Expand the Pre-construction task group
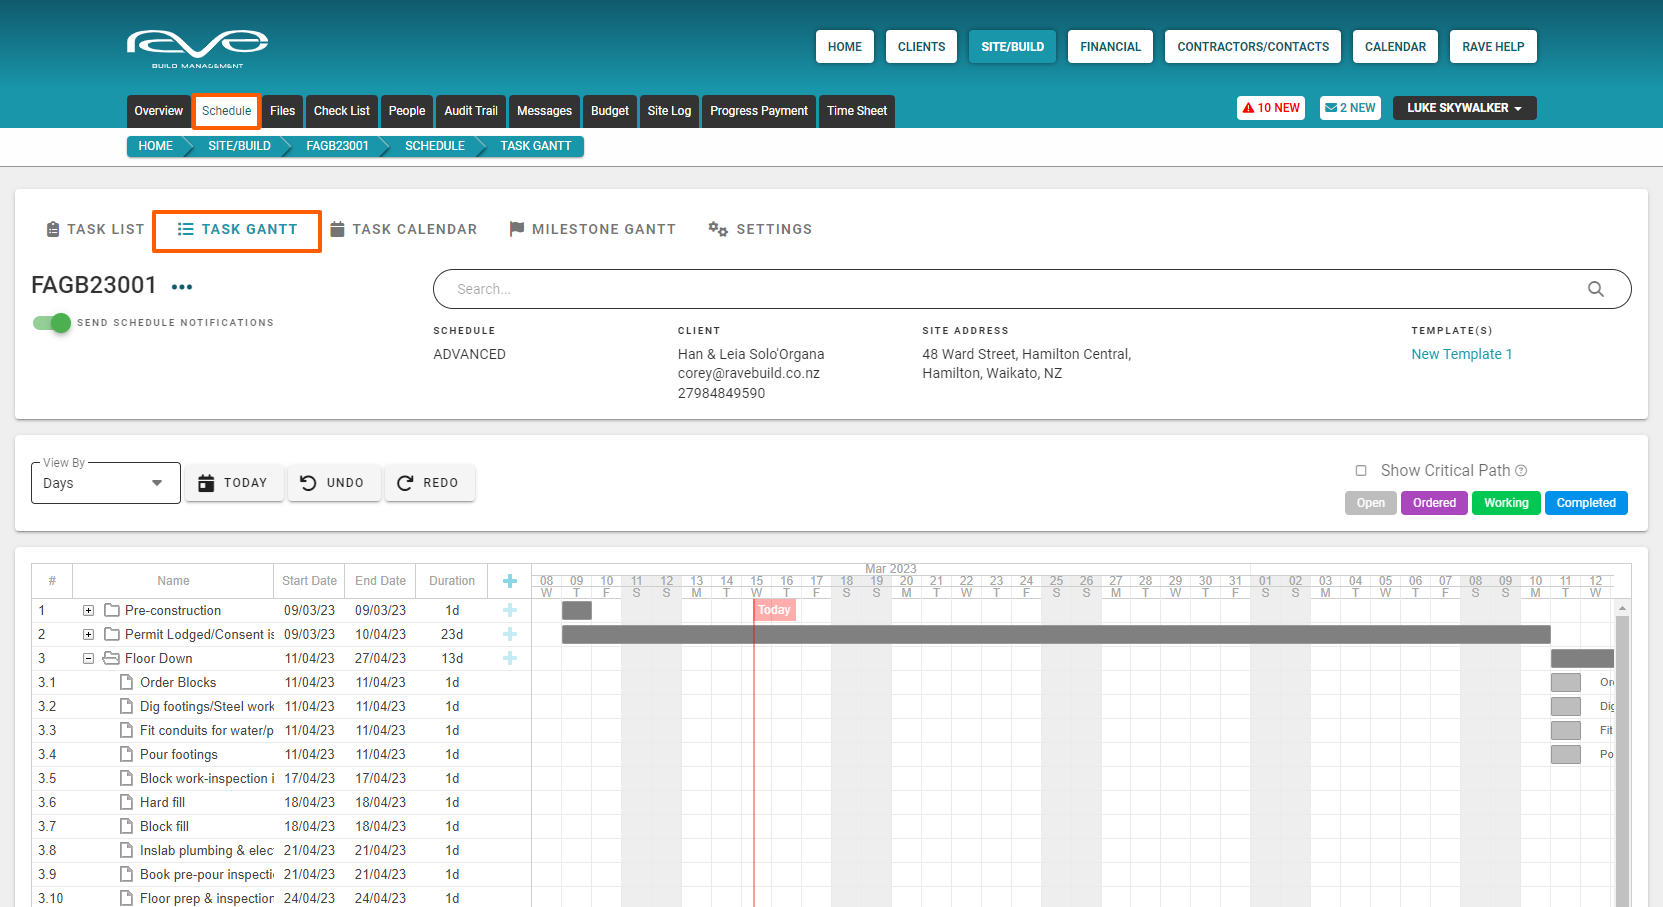Screen dimensions: 1663x907 88,611
